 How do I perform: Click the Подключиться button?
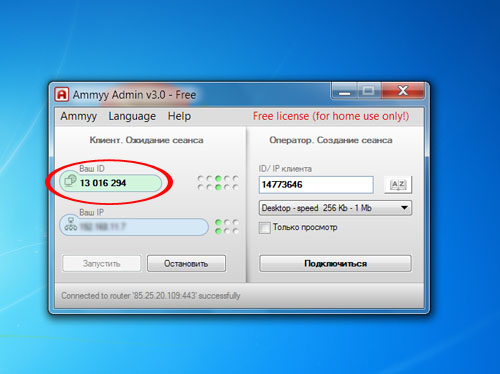click(x=335, y=264)
